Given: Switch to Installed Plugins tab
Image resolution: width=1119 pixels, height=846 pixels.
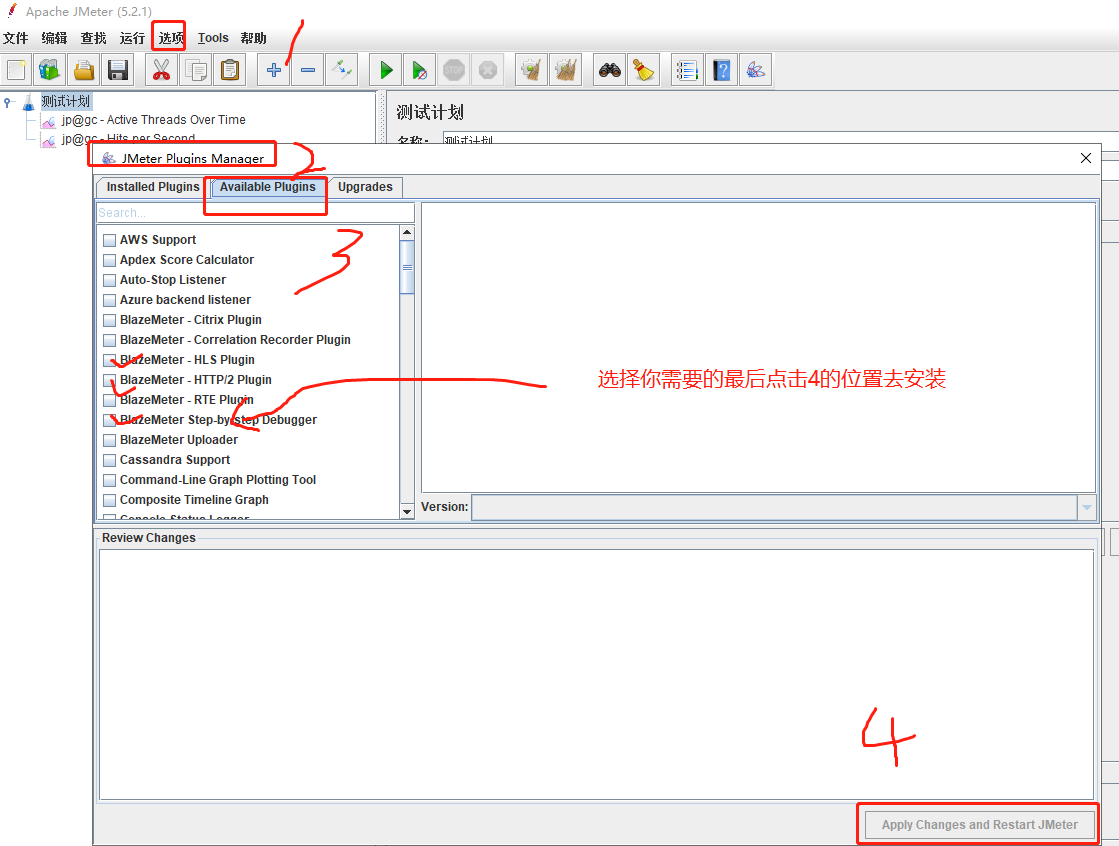Looking at the screenshot, I should pyautogui.click(x=153, y=187).
